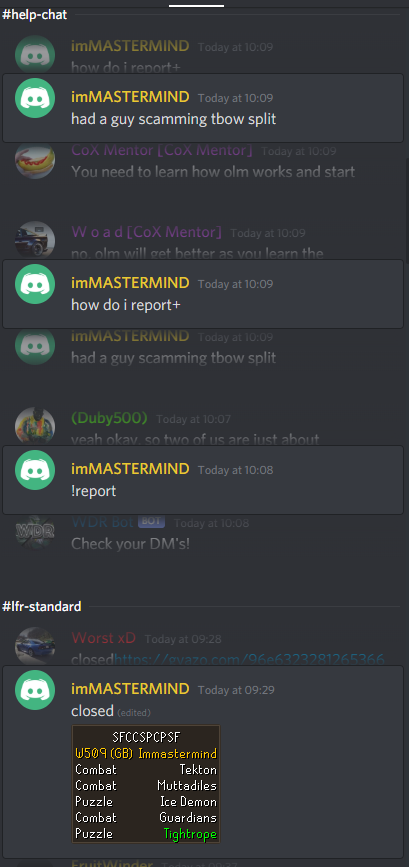Click the Duby500 user avatar

[x=35, y=426]
